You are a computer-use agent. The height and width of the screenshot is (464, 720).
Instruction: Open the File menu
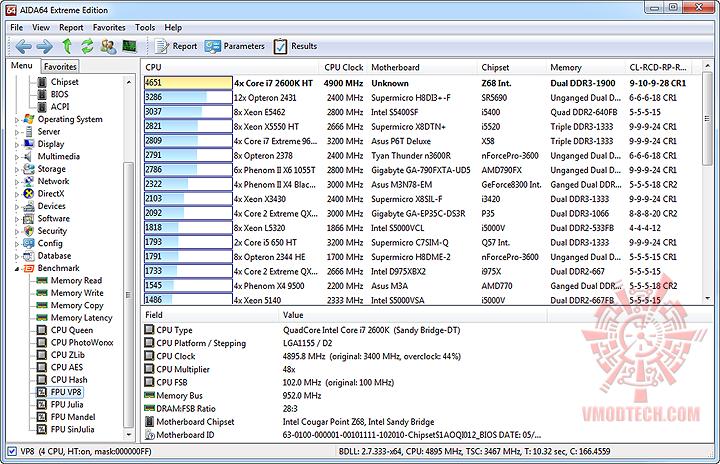[17, 28]
